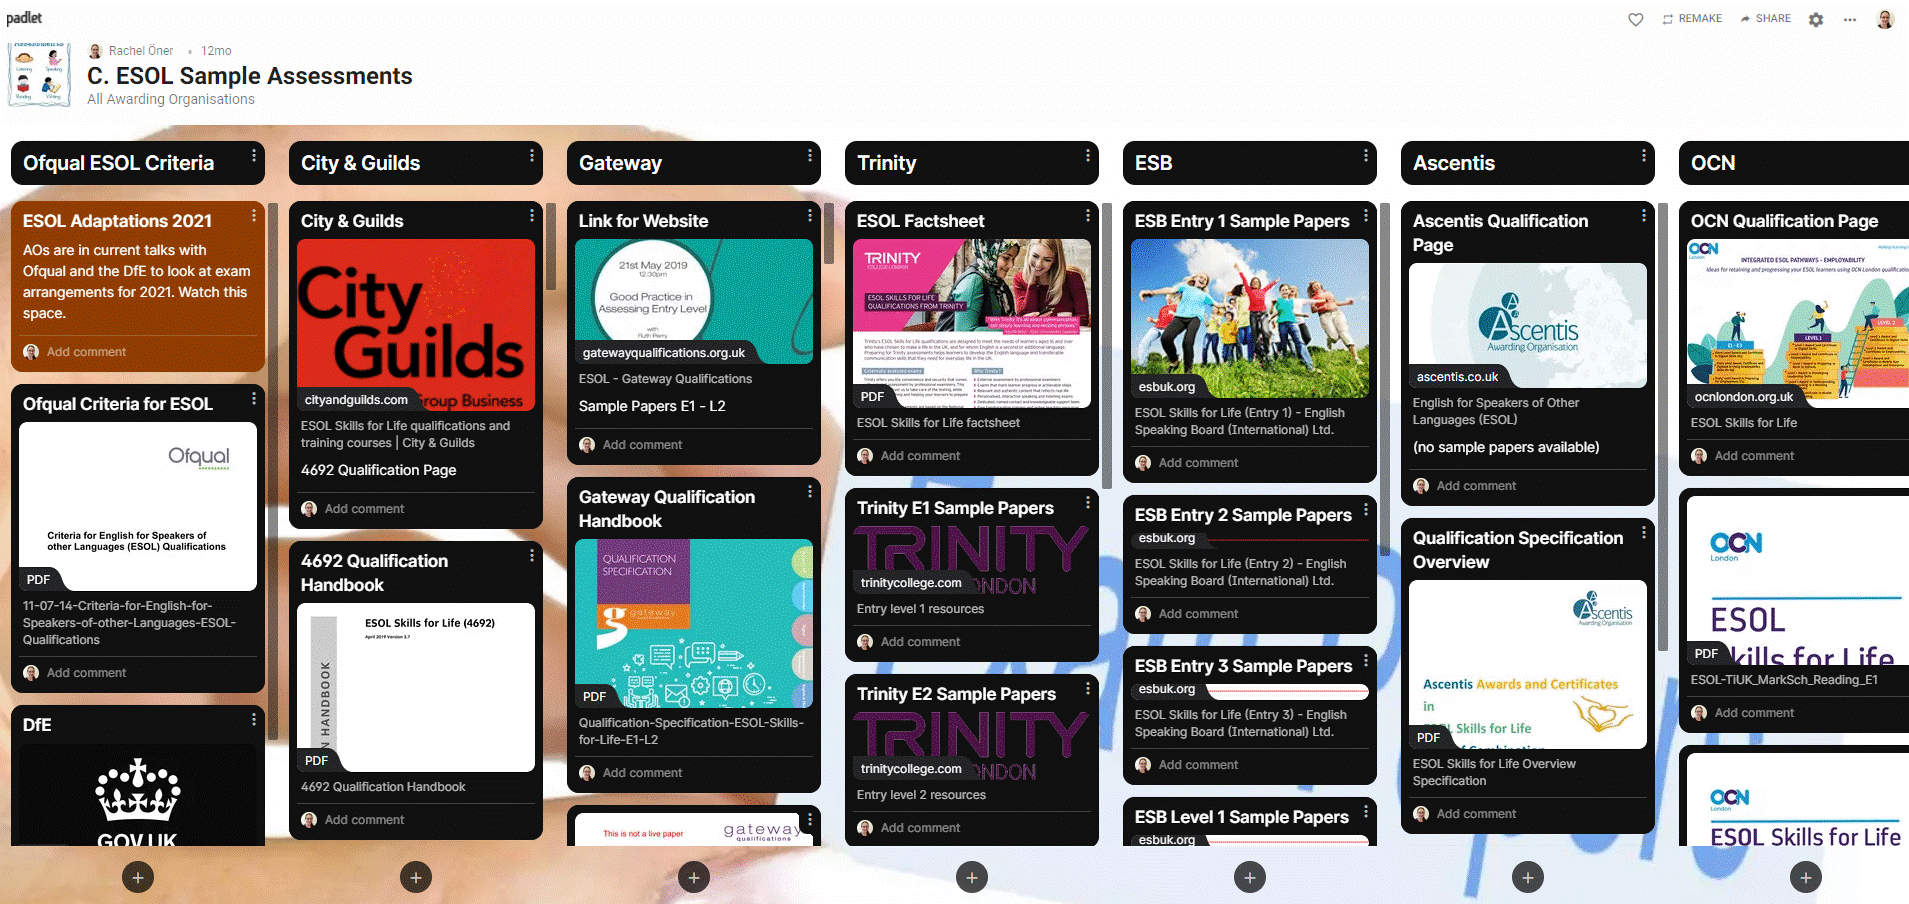Open 4692 Qualification Handbook post menu

532,555
